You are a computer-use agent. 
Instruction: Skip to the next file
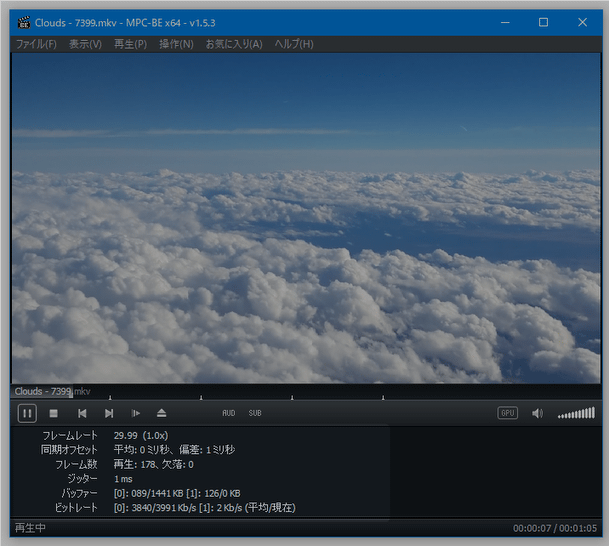click(x=109, y=413)
